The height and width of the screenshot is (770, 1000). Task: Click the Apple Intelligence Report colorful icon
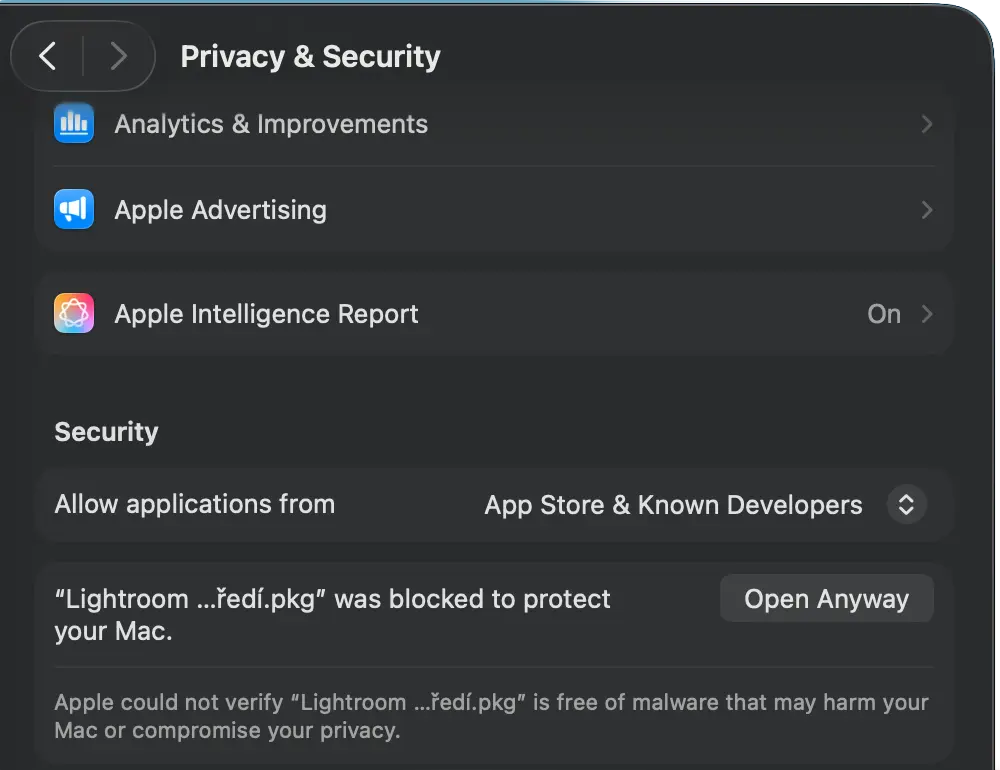coord(74,313)
